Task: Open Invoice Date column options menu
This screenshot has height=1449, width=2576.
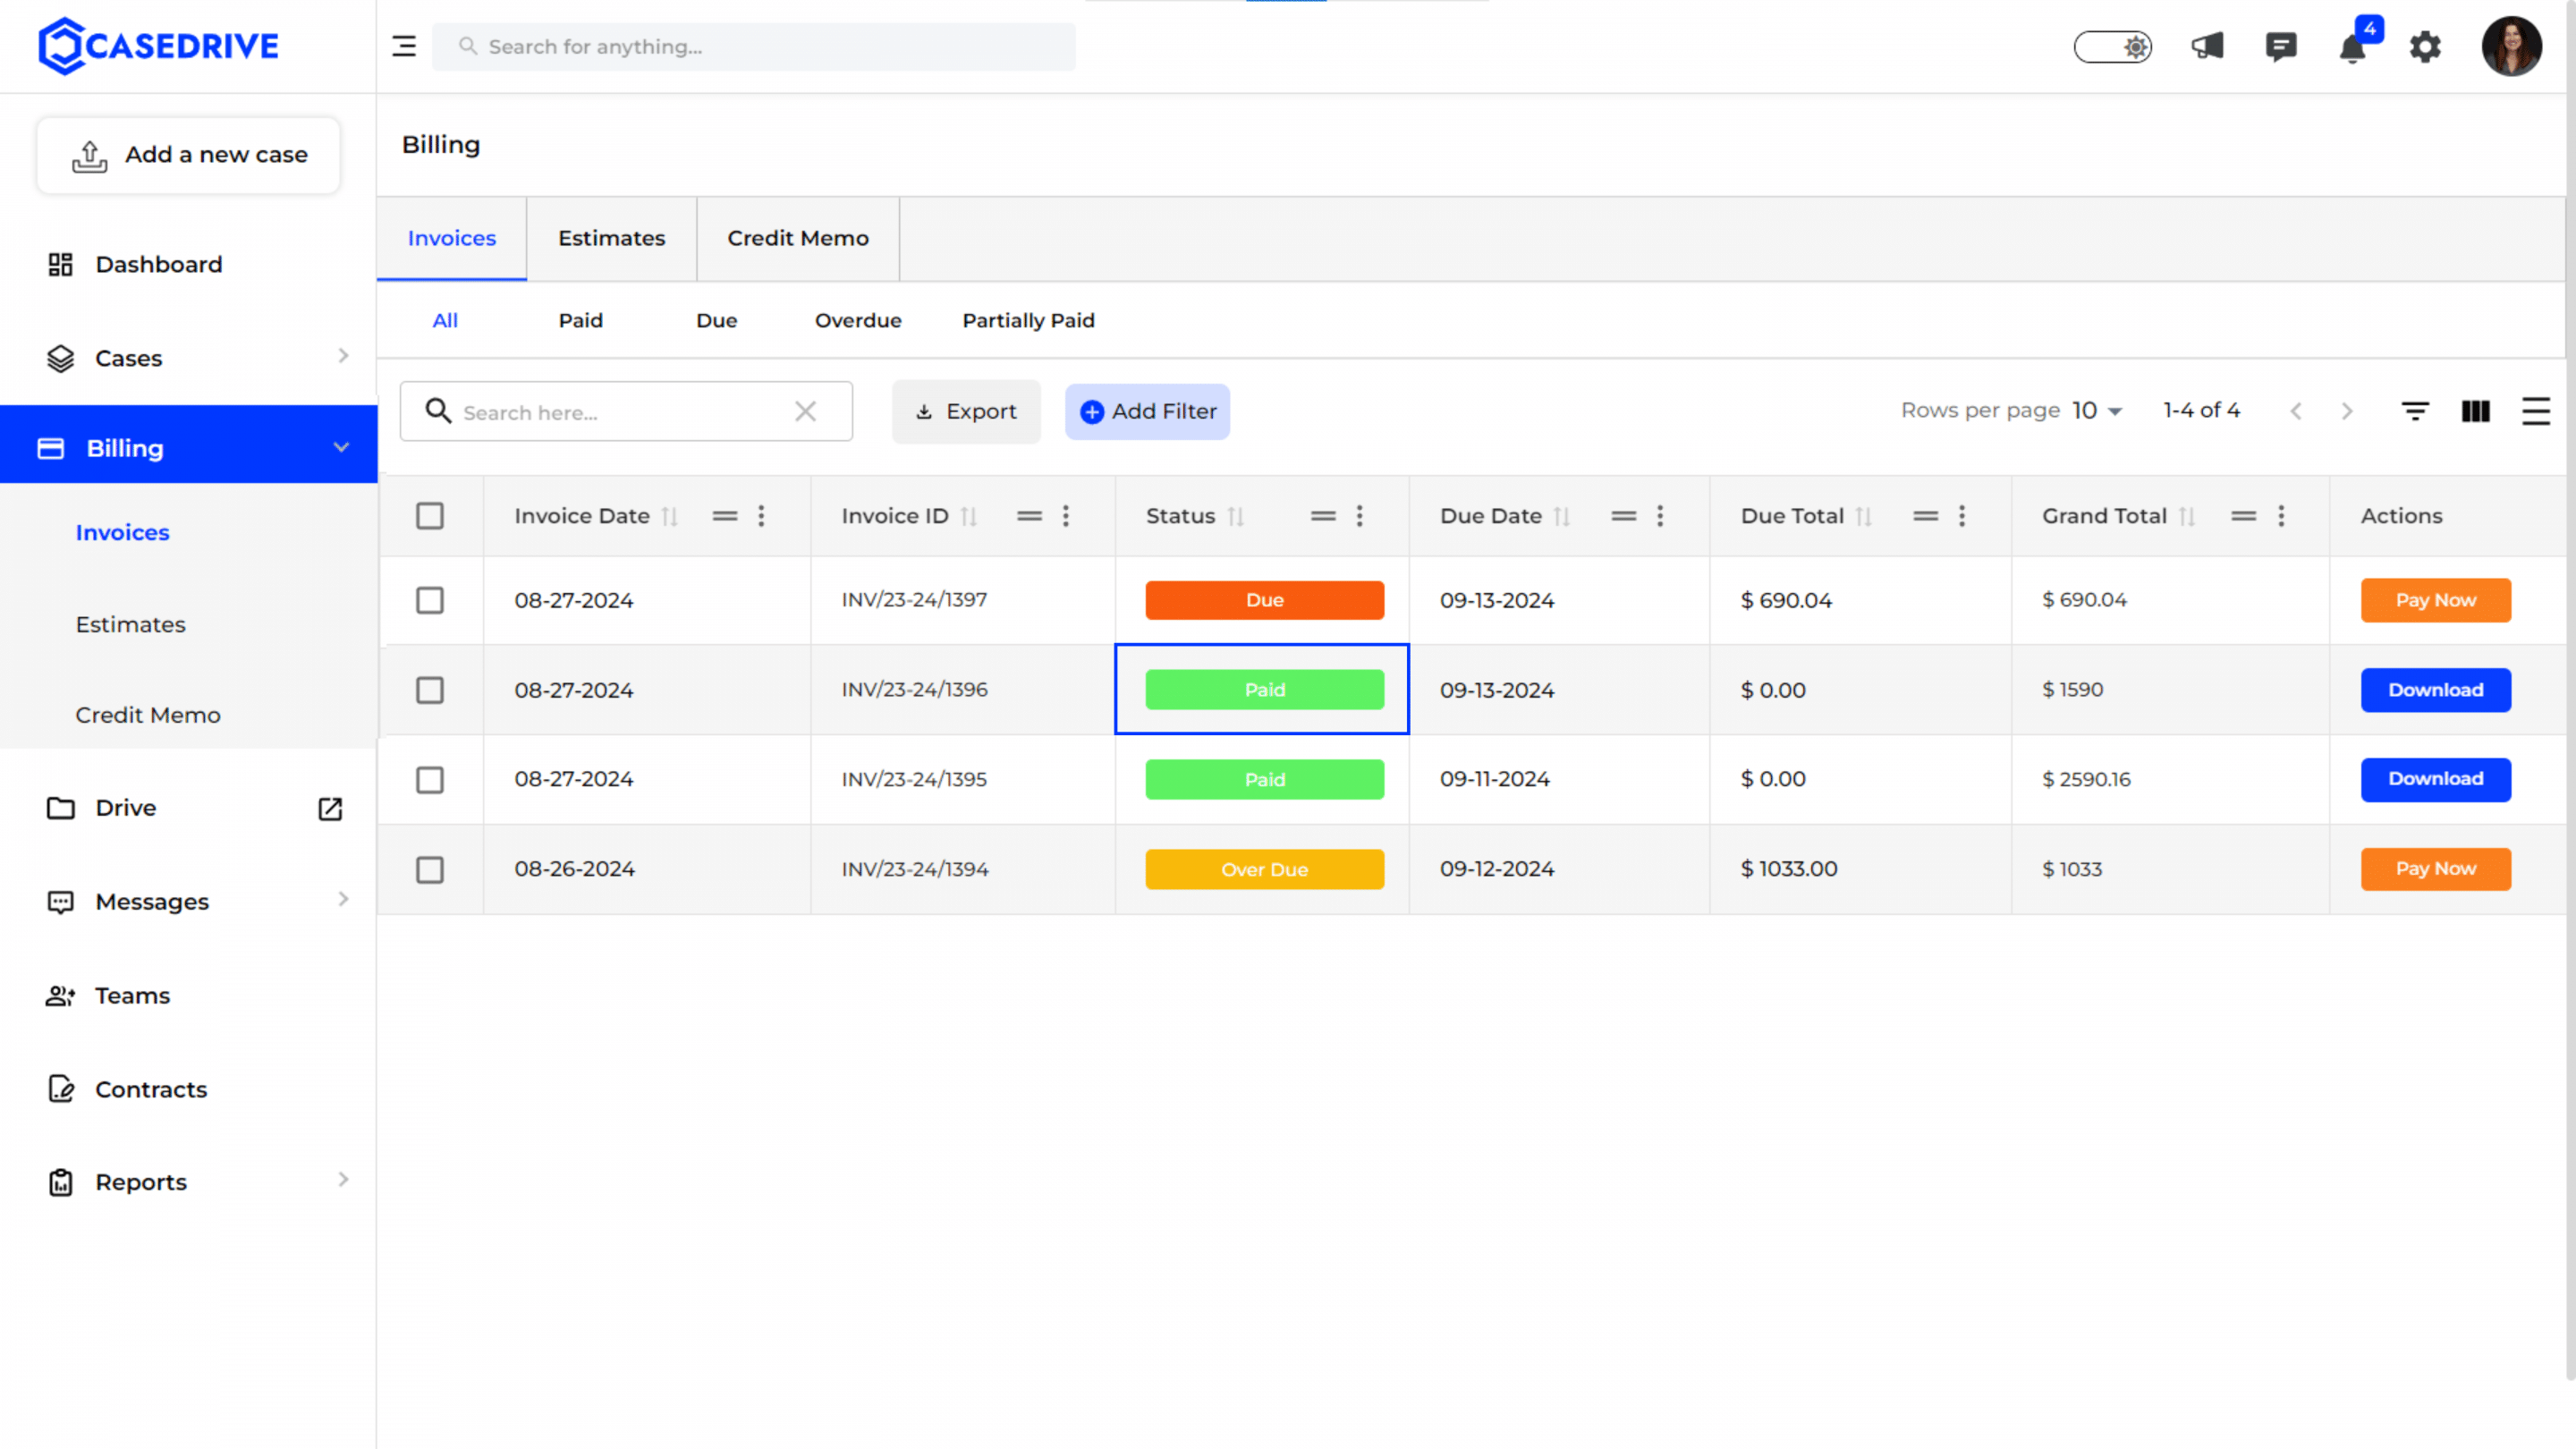Action: [x=761, y=516]
